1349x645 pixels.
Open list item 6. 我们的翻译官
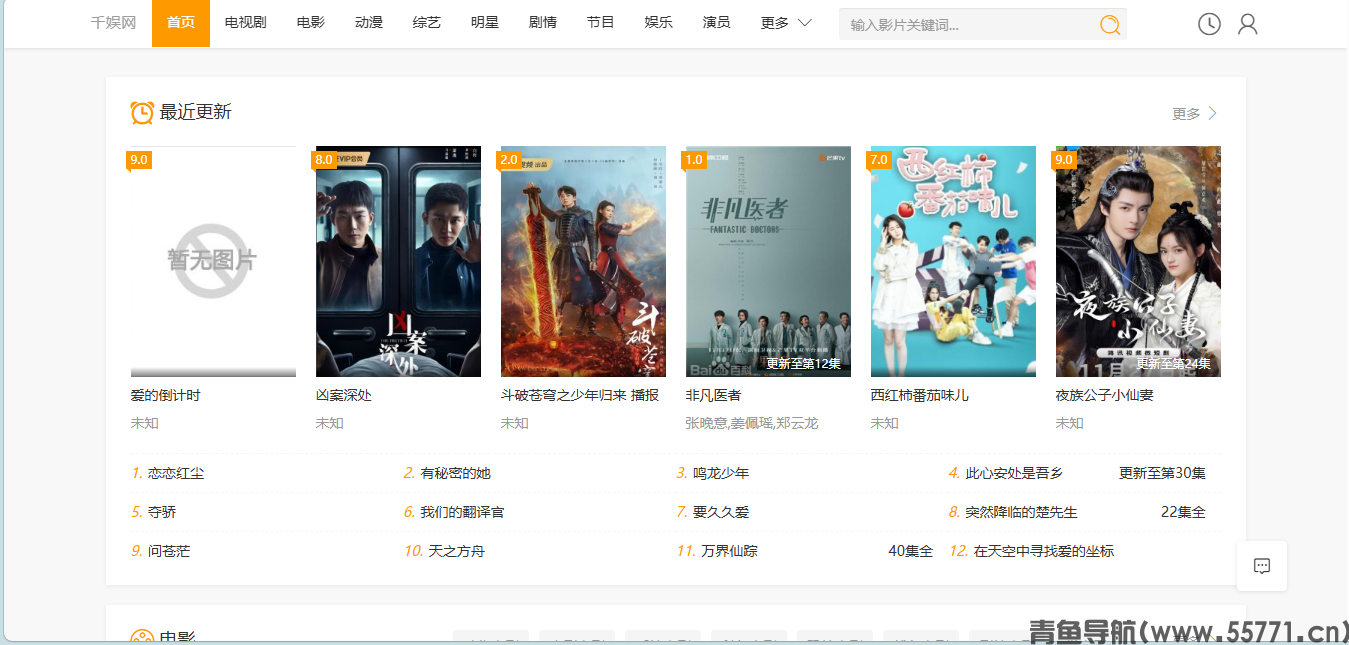tap(455, 513)
